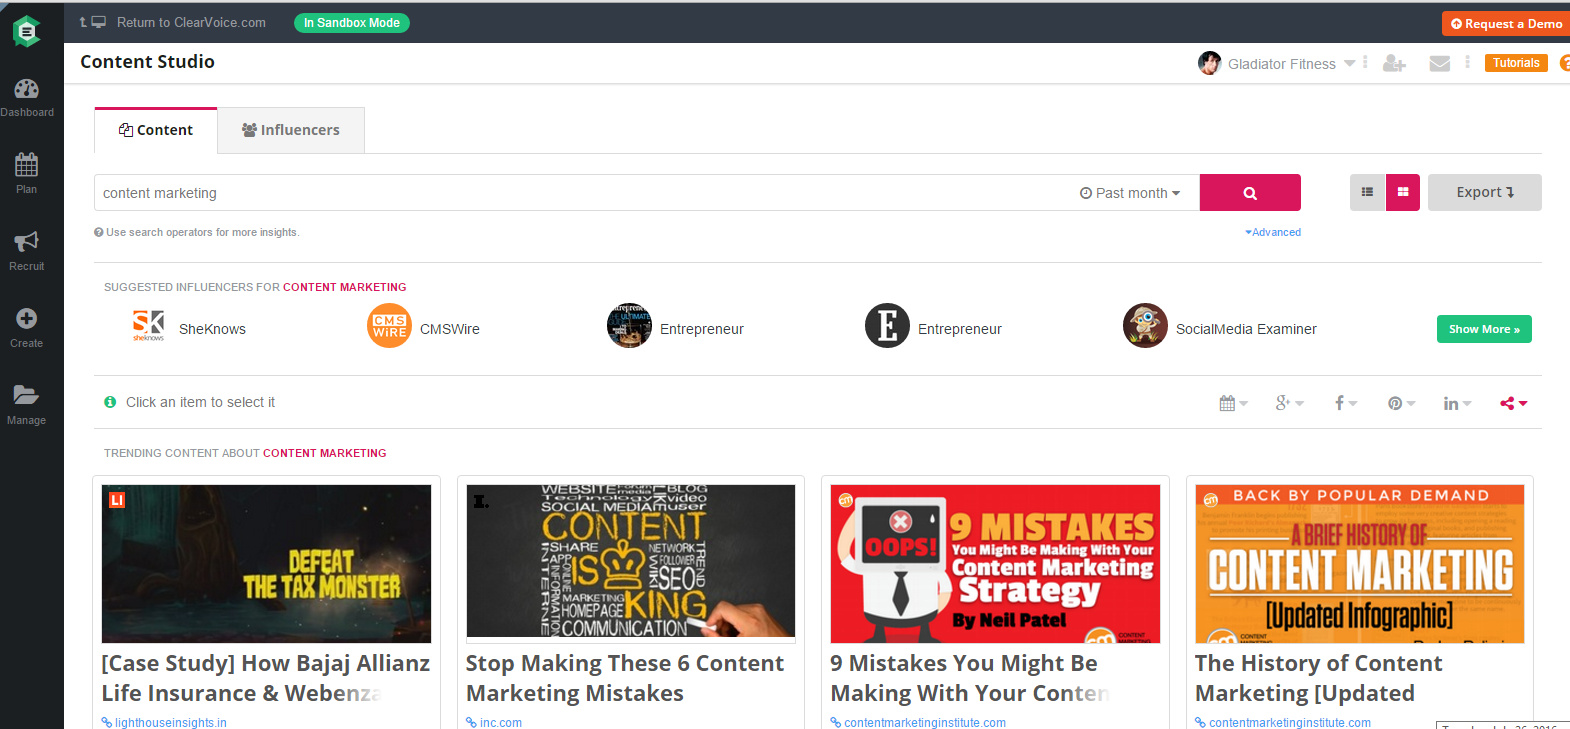1570x729 pixels.
Task: Click the Request a Demo button
Action: point(1506,23)
